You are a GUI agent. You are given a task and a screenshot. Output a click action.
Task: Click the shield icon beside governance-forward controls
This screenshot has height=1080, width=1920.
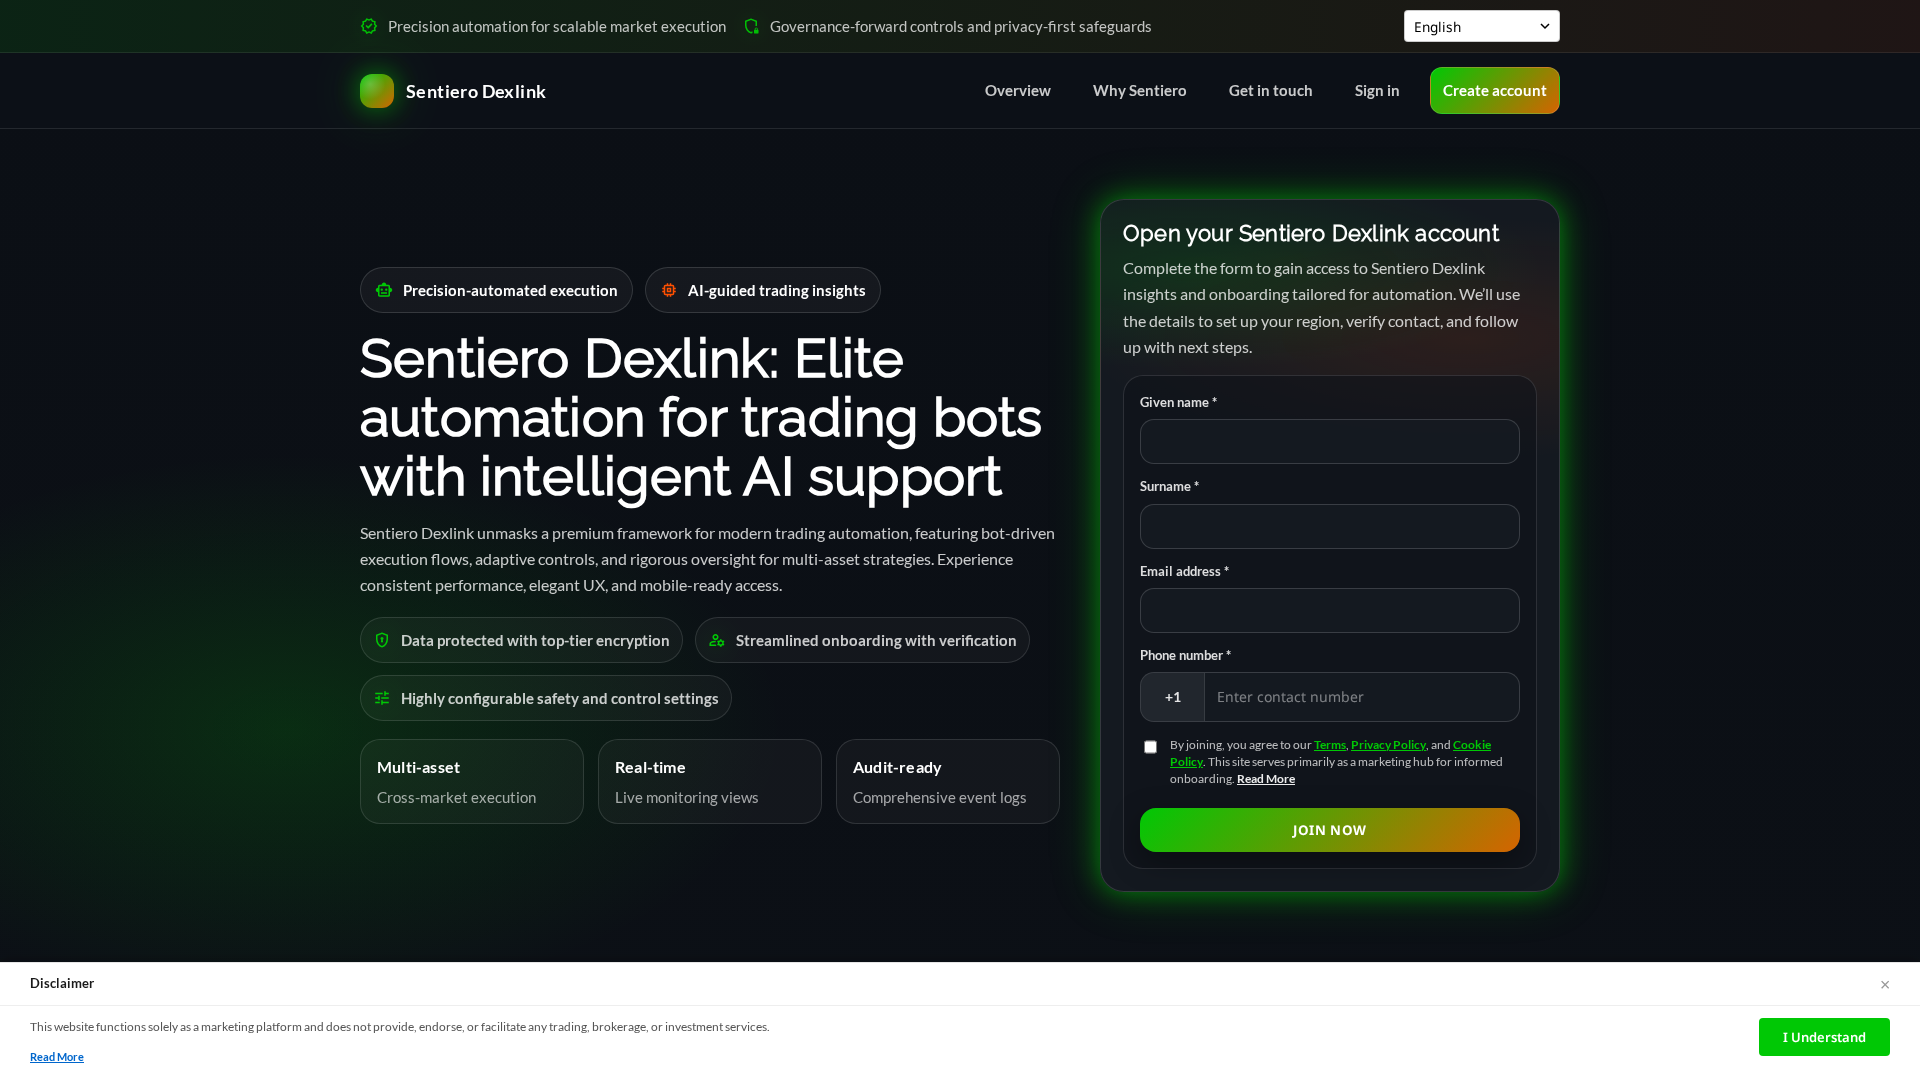pyautogui.click(x=751, y=26)
